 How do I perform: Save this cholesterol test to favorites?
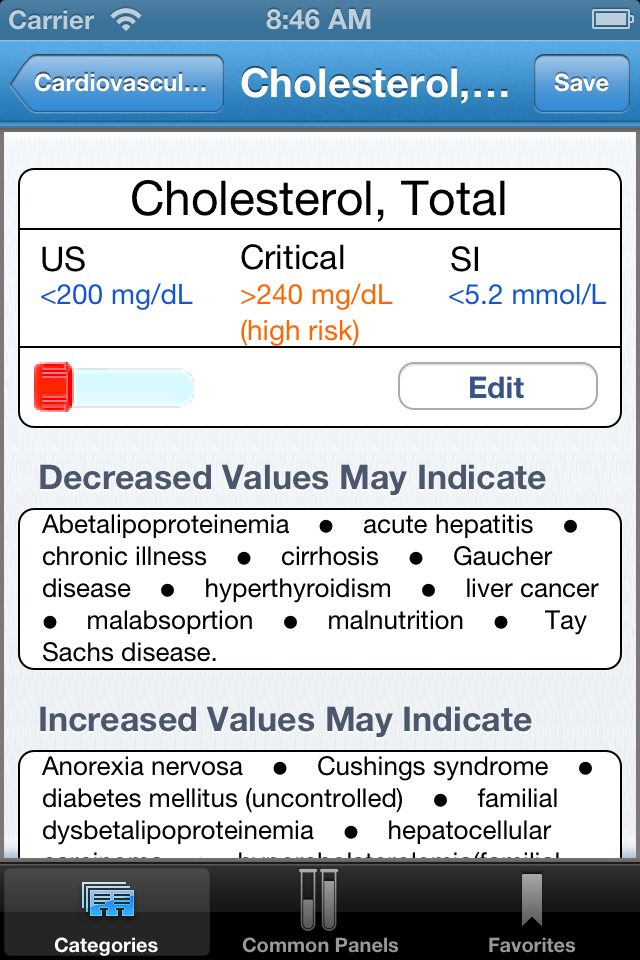581,83
